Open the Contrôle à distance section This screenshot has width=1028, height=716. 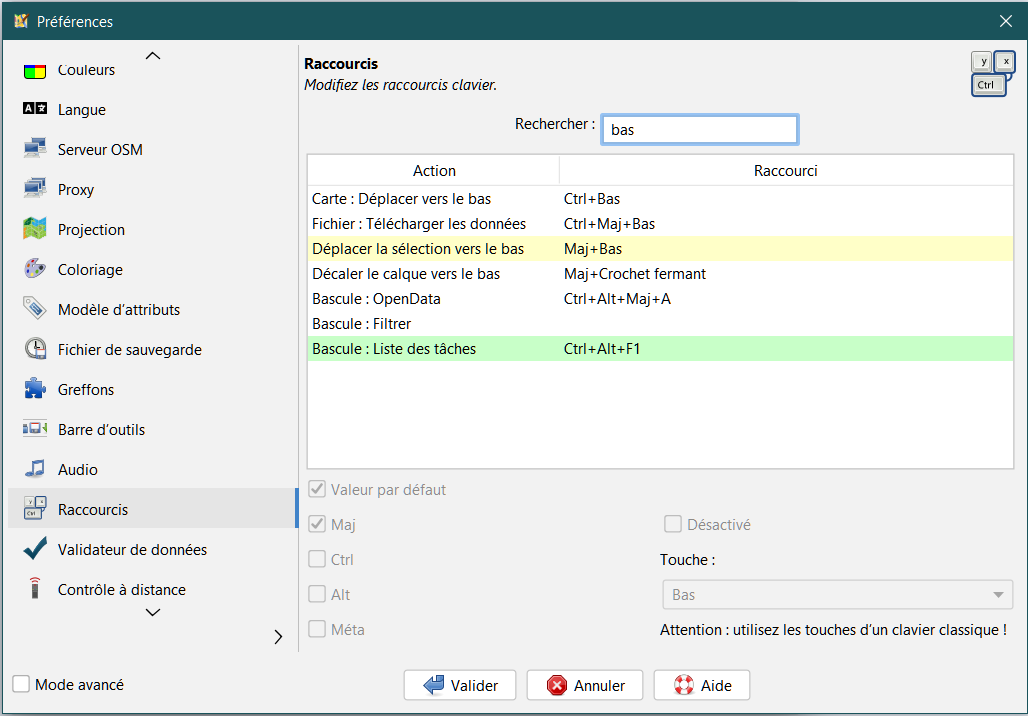[x=121, y=589]
